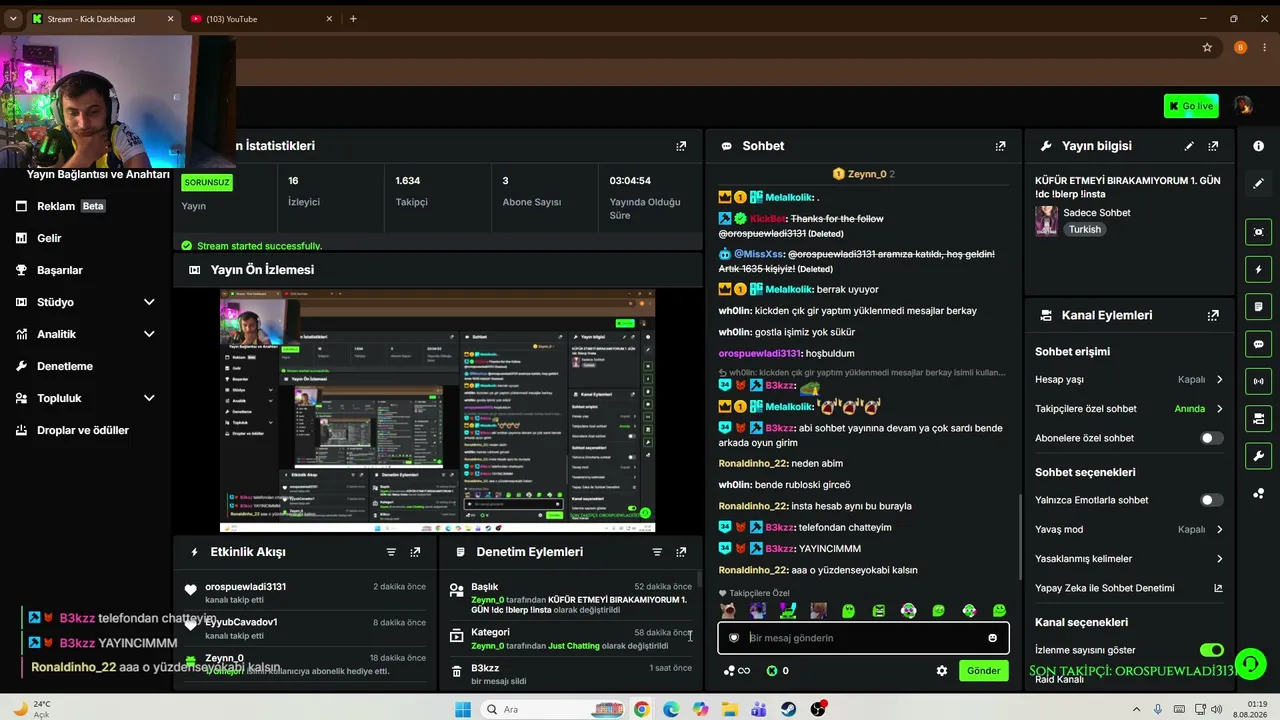Pop out the Sohbet chat panel
This screenshot has width=1280, height=720.
tap(1000, 146)
